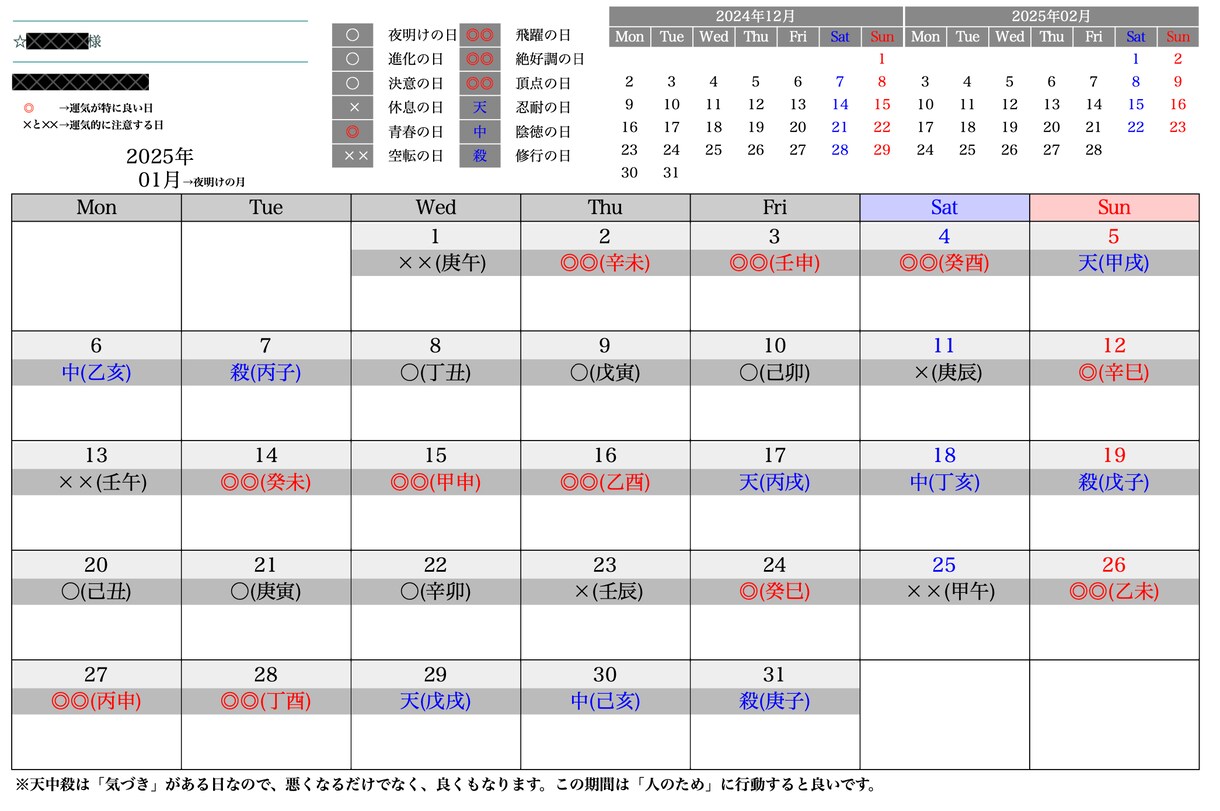This screenshot has width=1220, height=811.
Task: Click the Mon header of main calendar
Action: click(96, 208)
